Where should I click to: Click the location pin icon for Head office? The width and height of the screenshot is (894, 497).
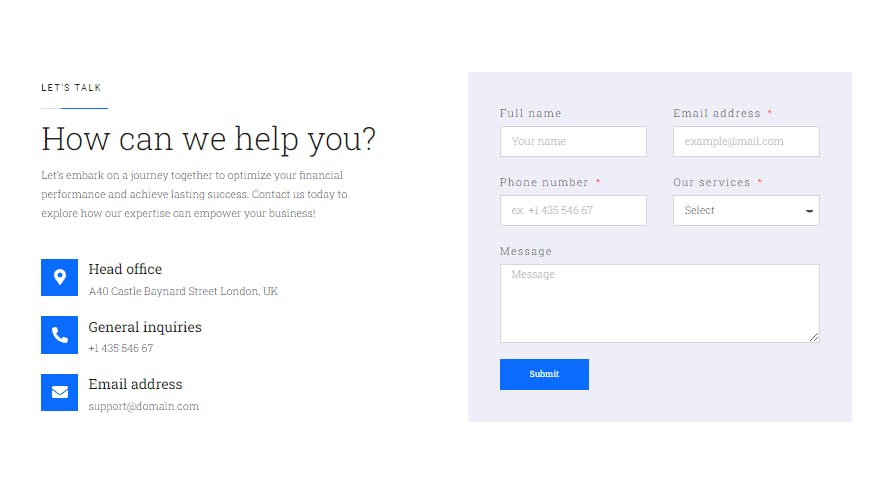[59, 278]
